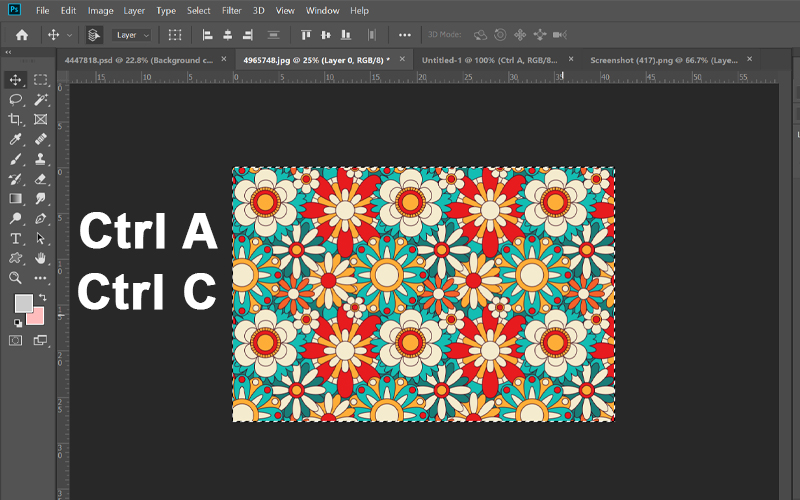Change screen mode button

point(40,340)
